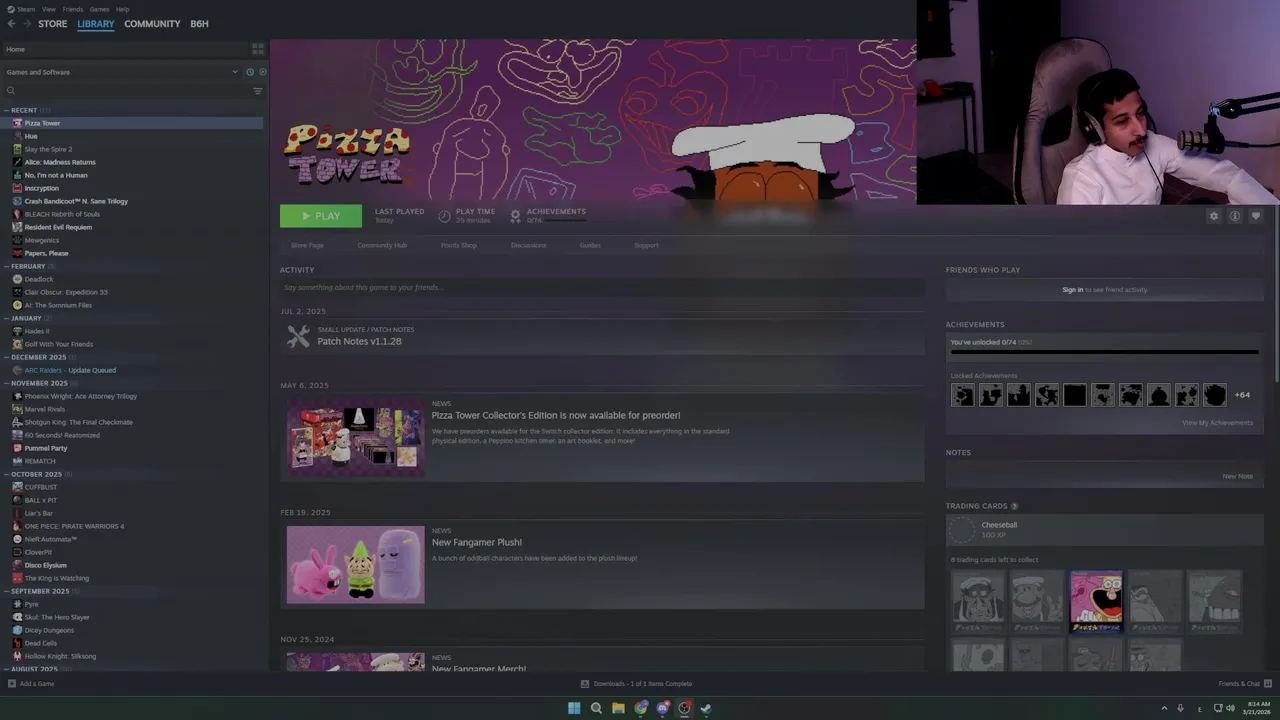
Task: Open the STORE tab
Action: (53, 24)
